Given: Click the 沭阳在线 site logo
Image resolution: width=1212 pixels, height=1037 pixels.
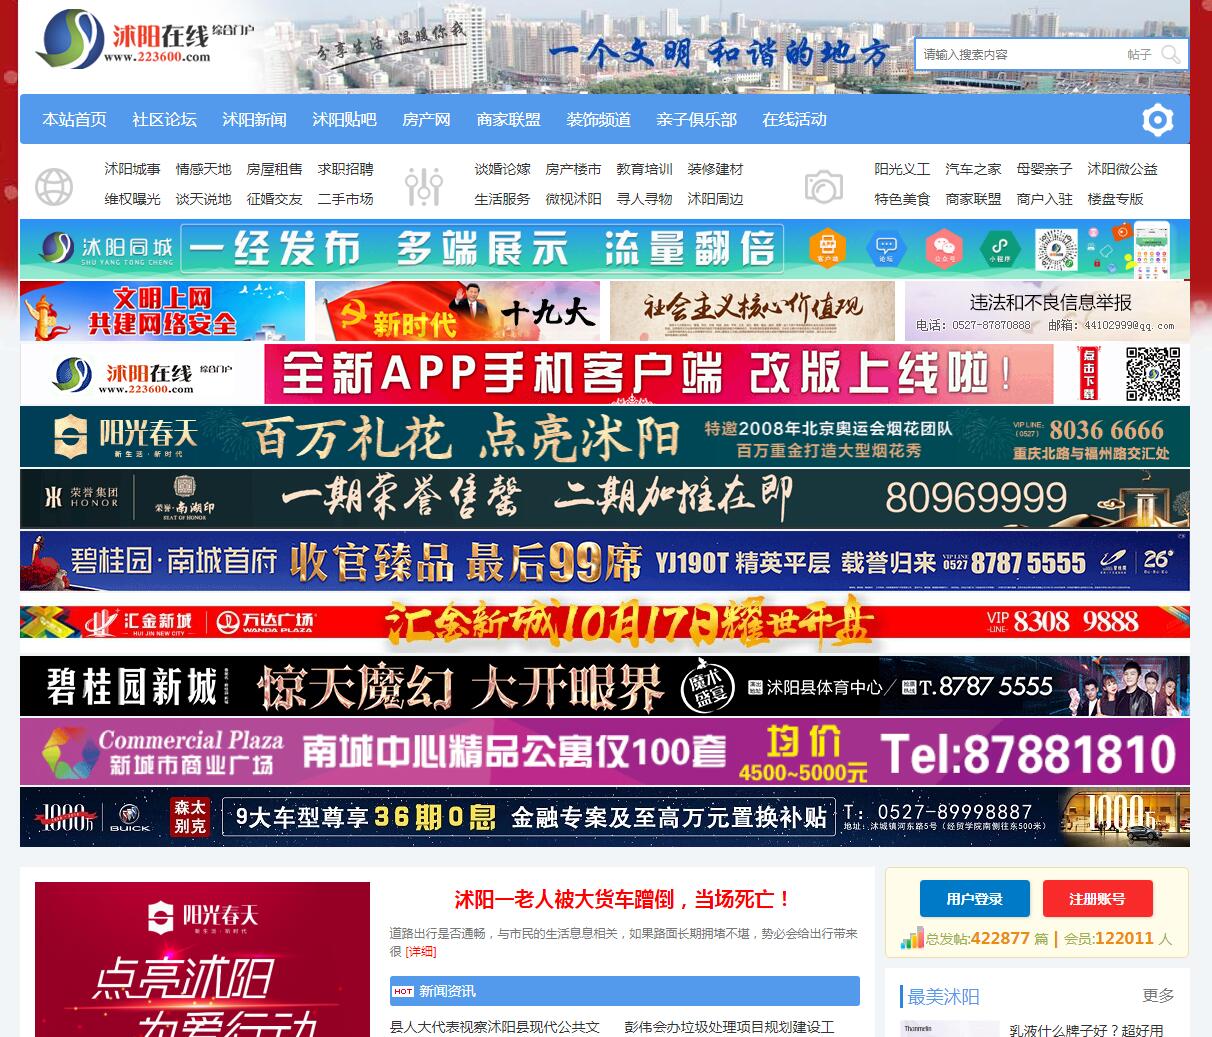Looking at the screenshot, I should point(145,40).
